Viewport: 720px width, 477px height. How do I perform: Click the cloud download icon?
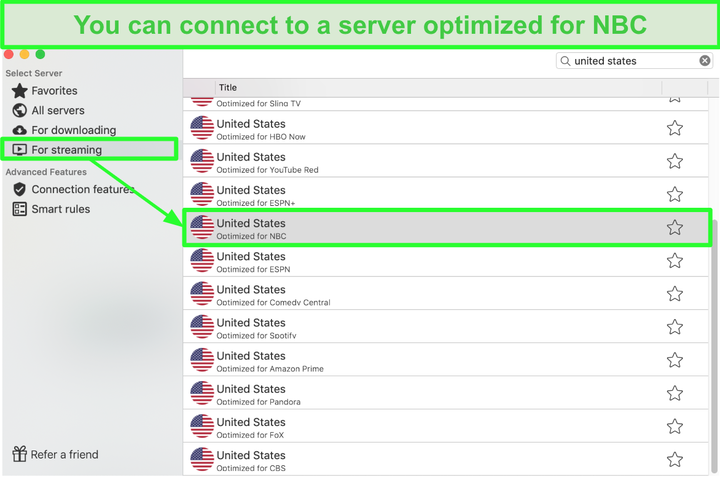click(20, 130)
